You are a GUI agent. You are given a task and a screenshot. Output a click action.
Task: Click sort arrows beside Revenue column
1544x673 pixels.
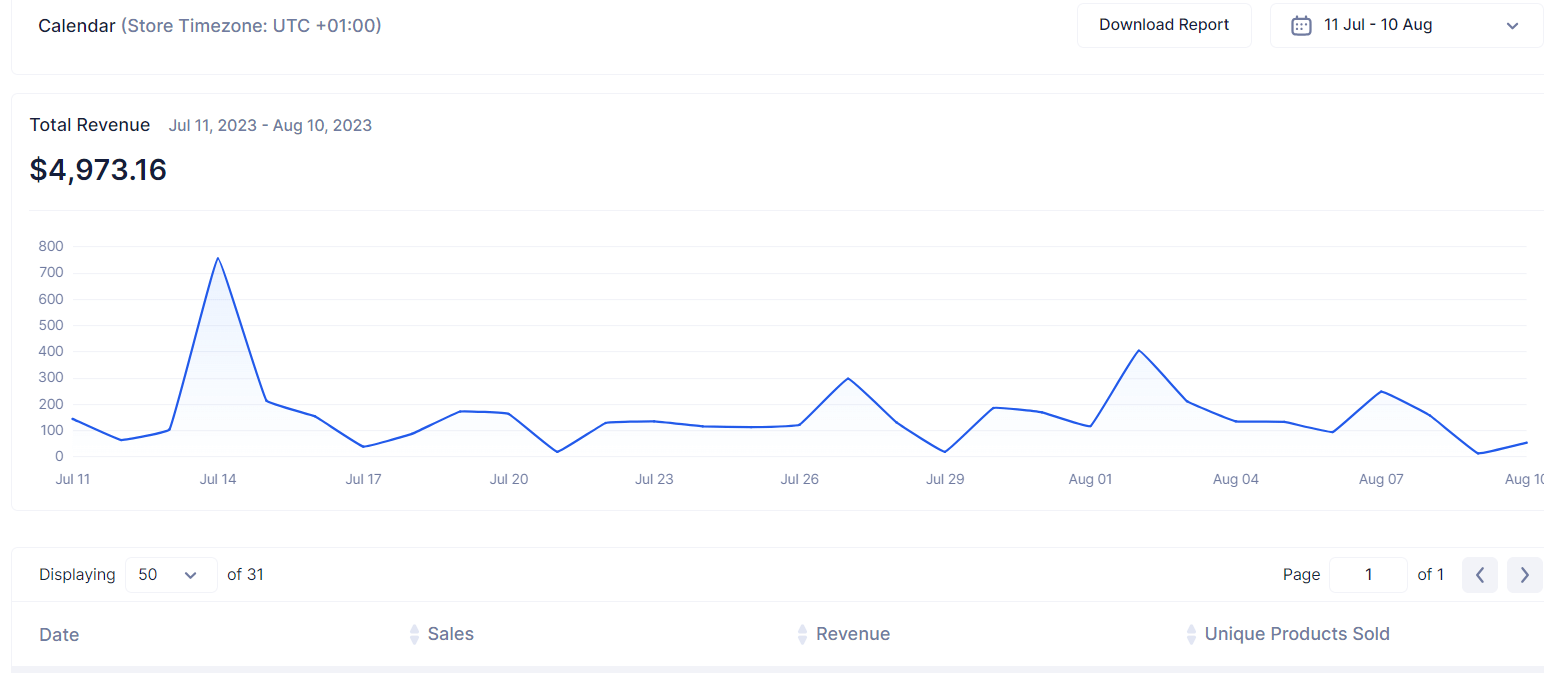tap(802, 634)
